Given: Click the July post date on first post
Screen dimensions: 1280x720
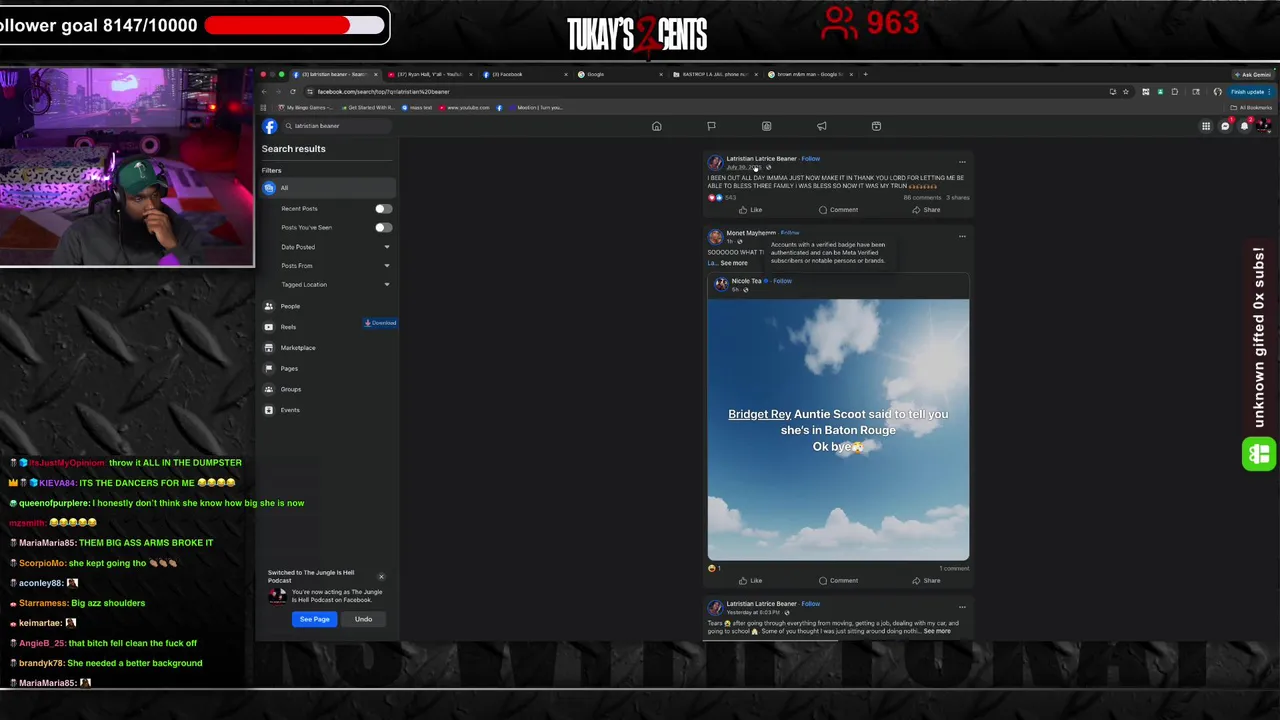Looking at the screenshot, I should 744,167.
